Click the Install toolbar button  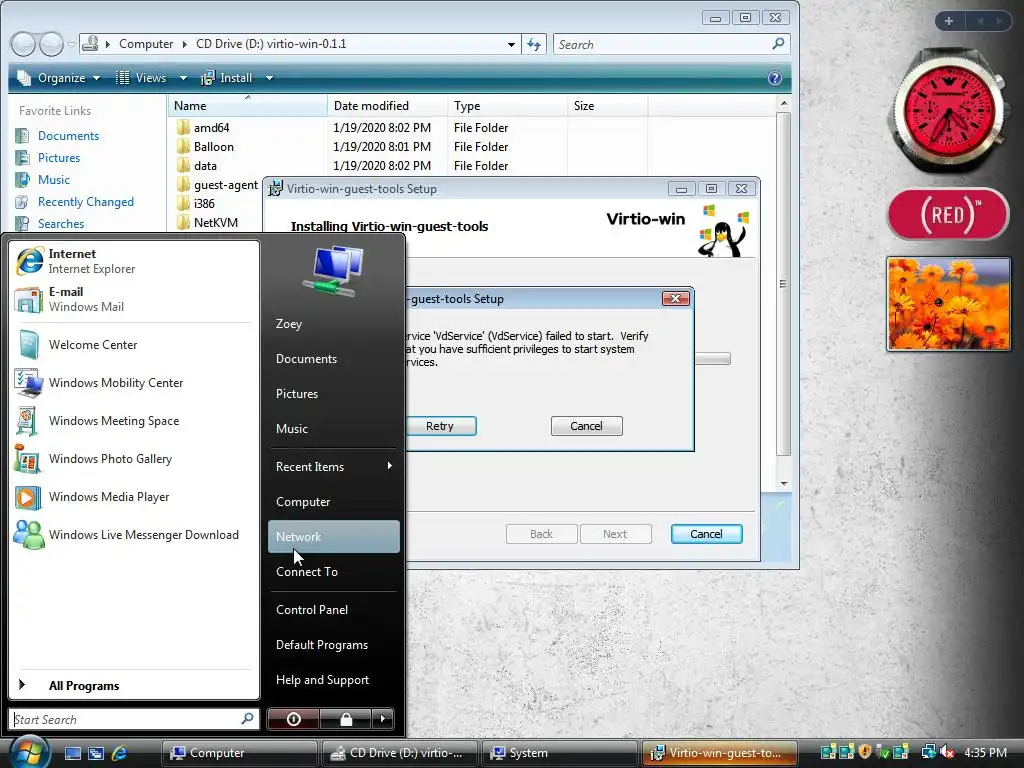coord(227,78)
